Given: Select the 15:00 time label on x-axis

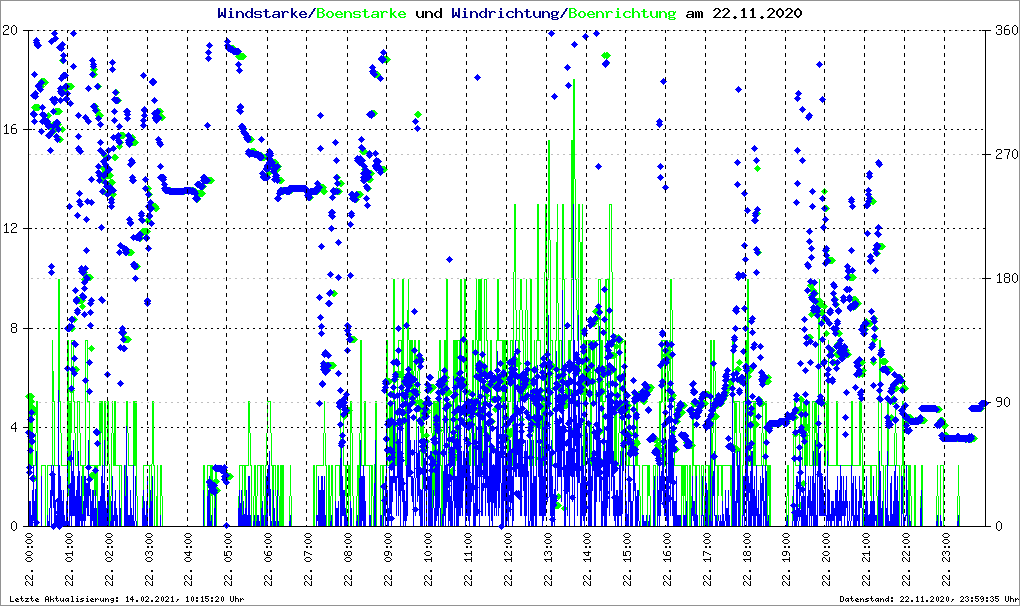Looking at the screenshot, I should coord(627,564).
